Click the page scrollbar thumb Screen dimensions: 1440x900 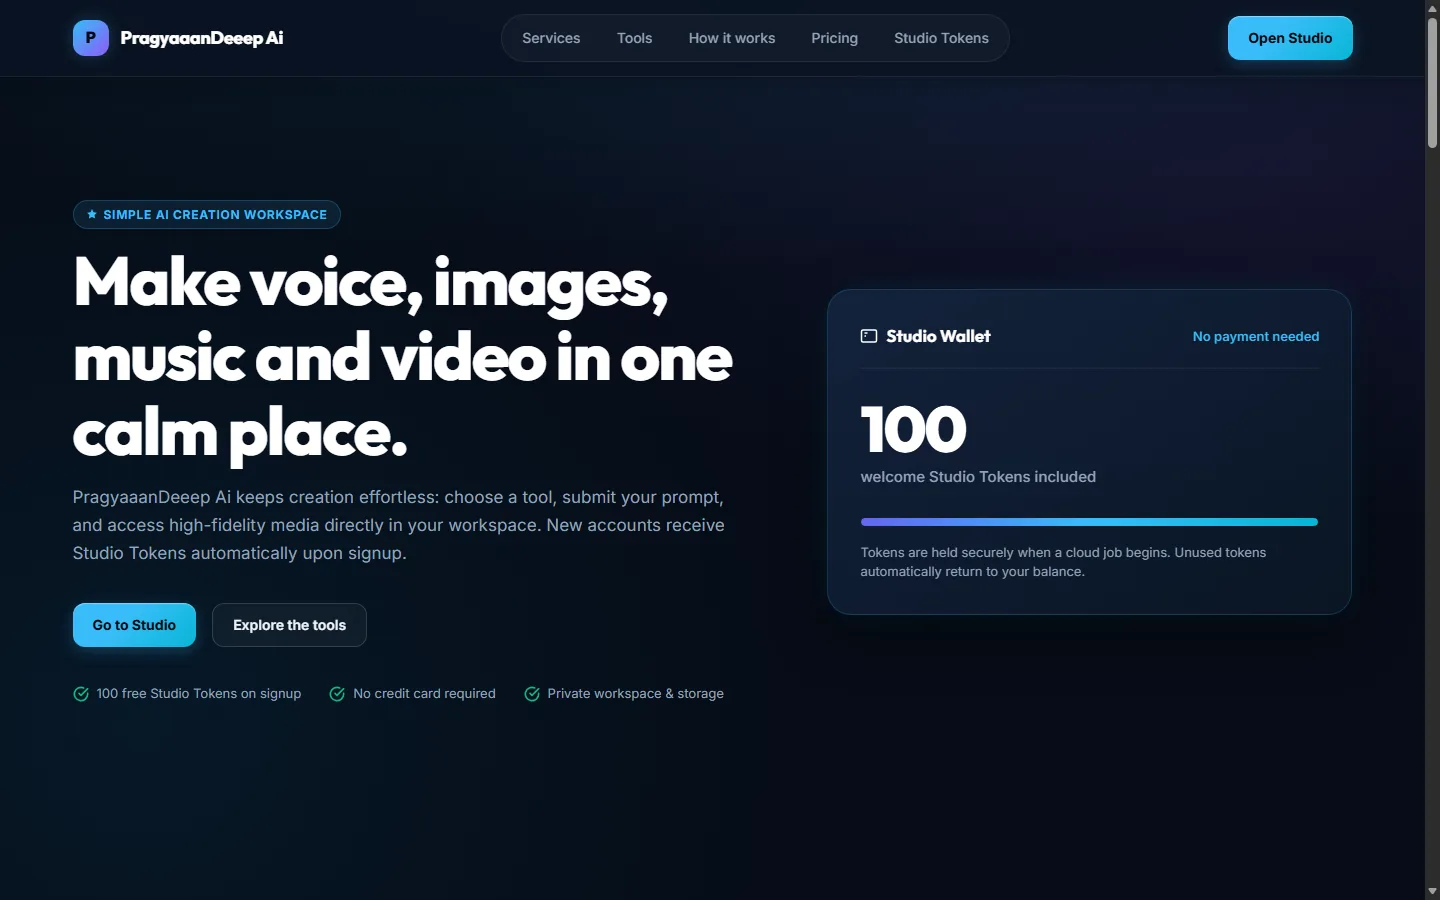click(x=1432, y=82)
